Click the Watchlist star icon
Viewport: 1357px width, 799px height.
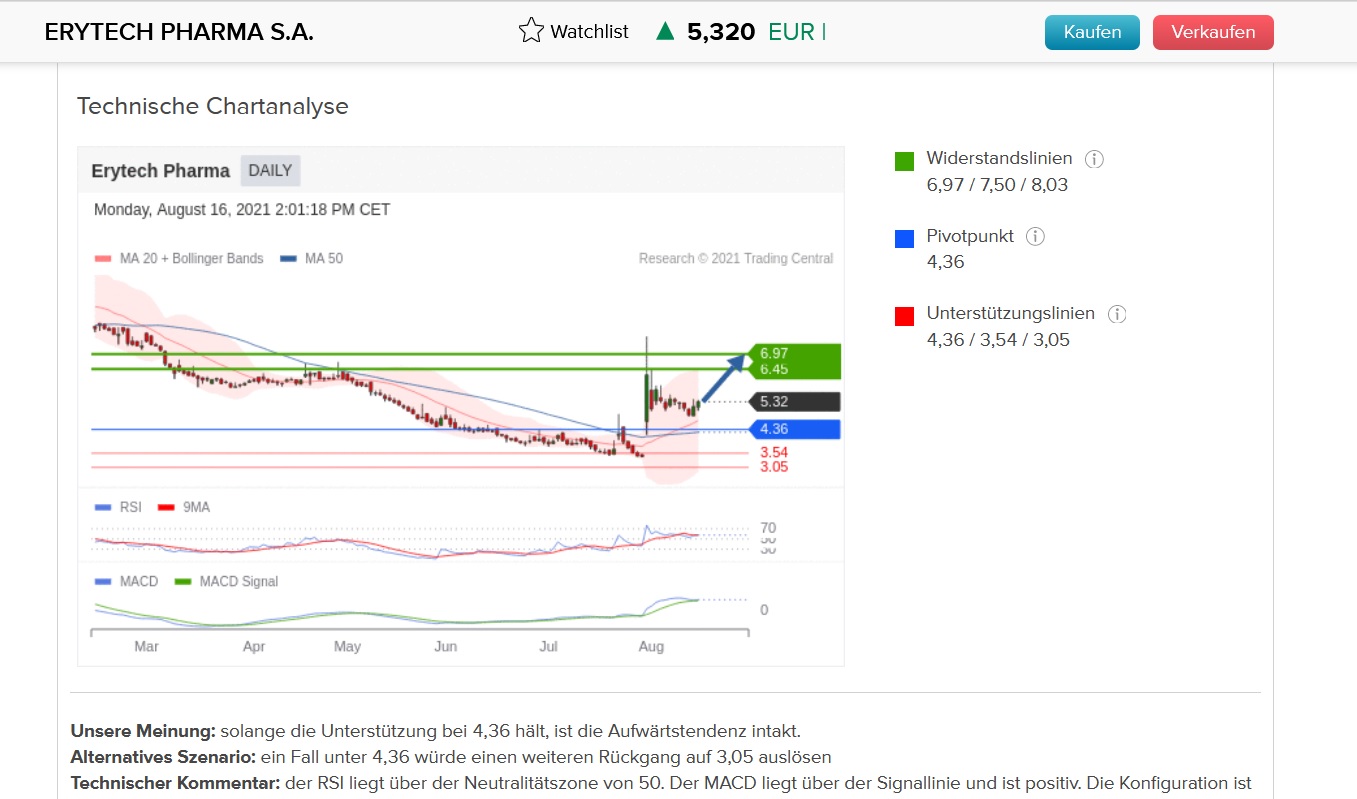(x=531, y=31)
